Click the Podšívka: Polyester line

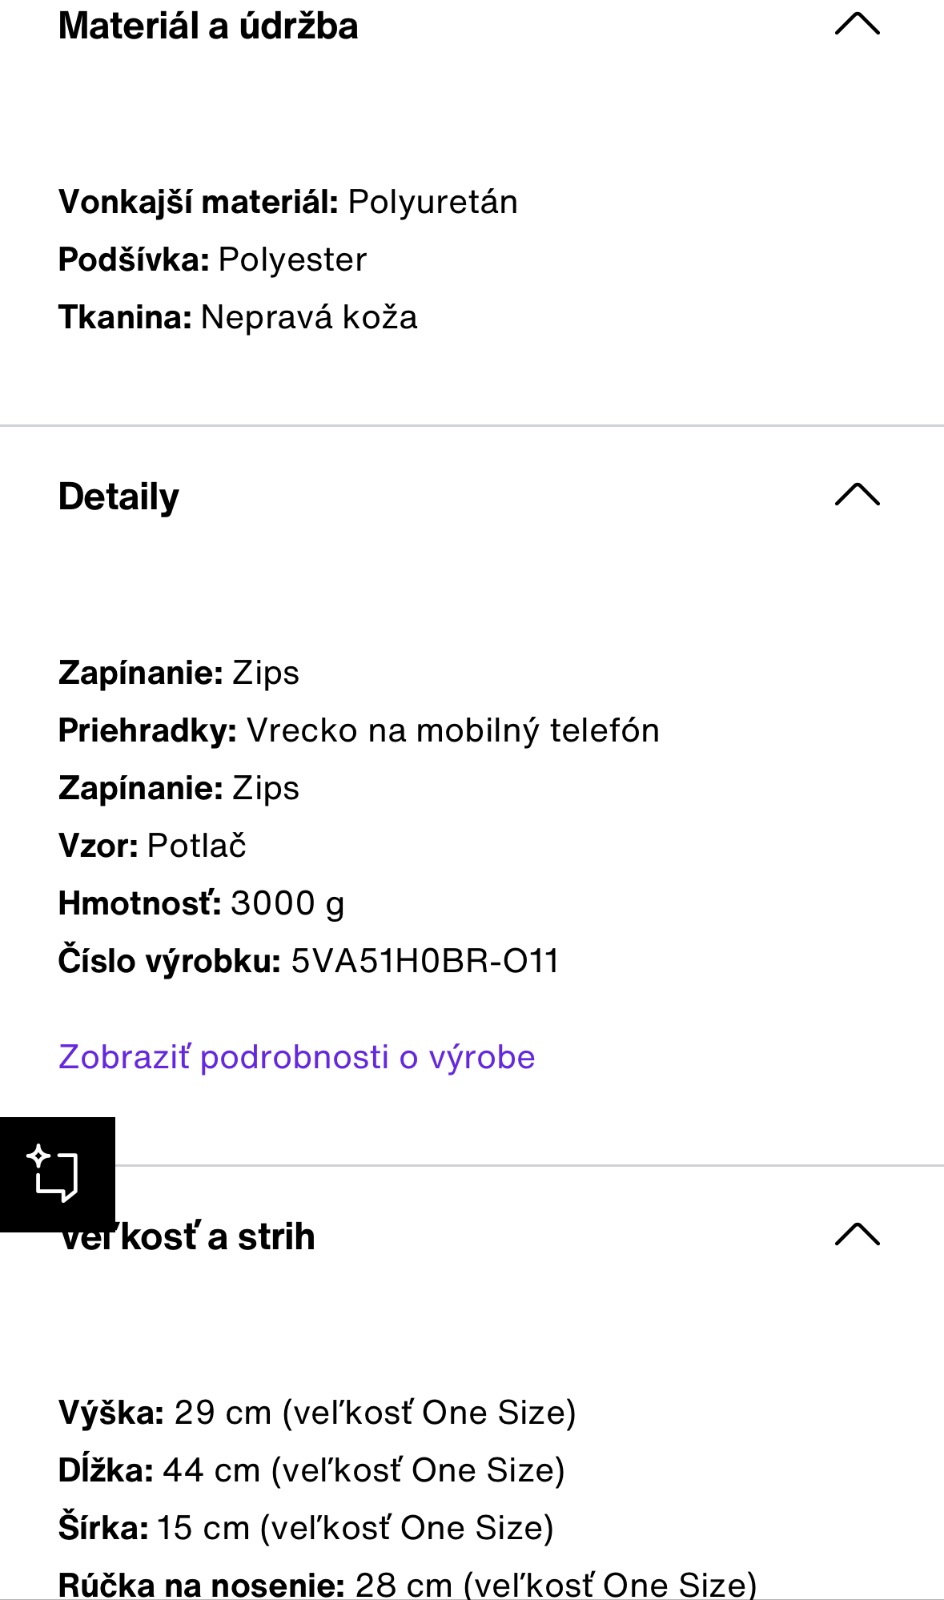coord(212,260)
